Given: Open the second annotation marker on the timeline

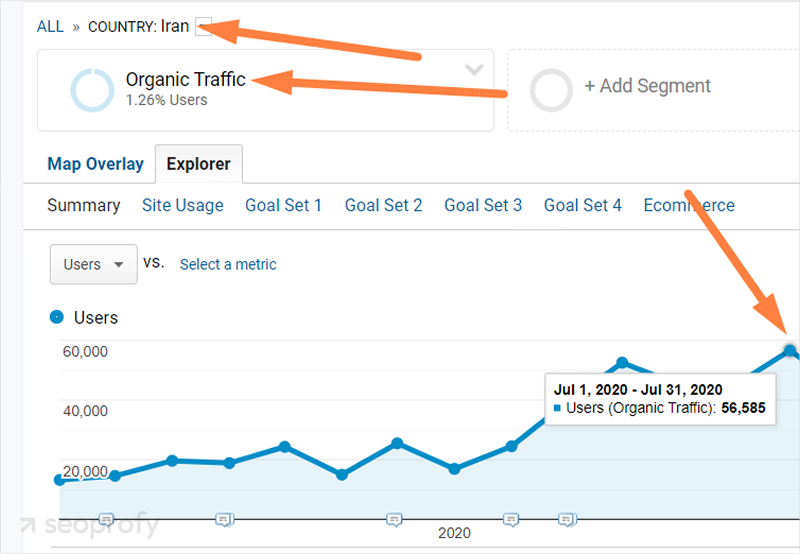Looking at the screenshot, I should pyautogui.click(x=224, y=519).
